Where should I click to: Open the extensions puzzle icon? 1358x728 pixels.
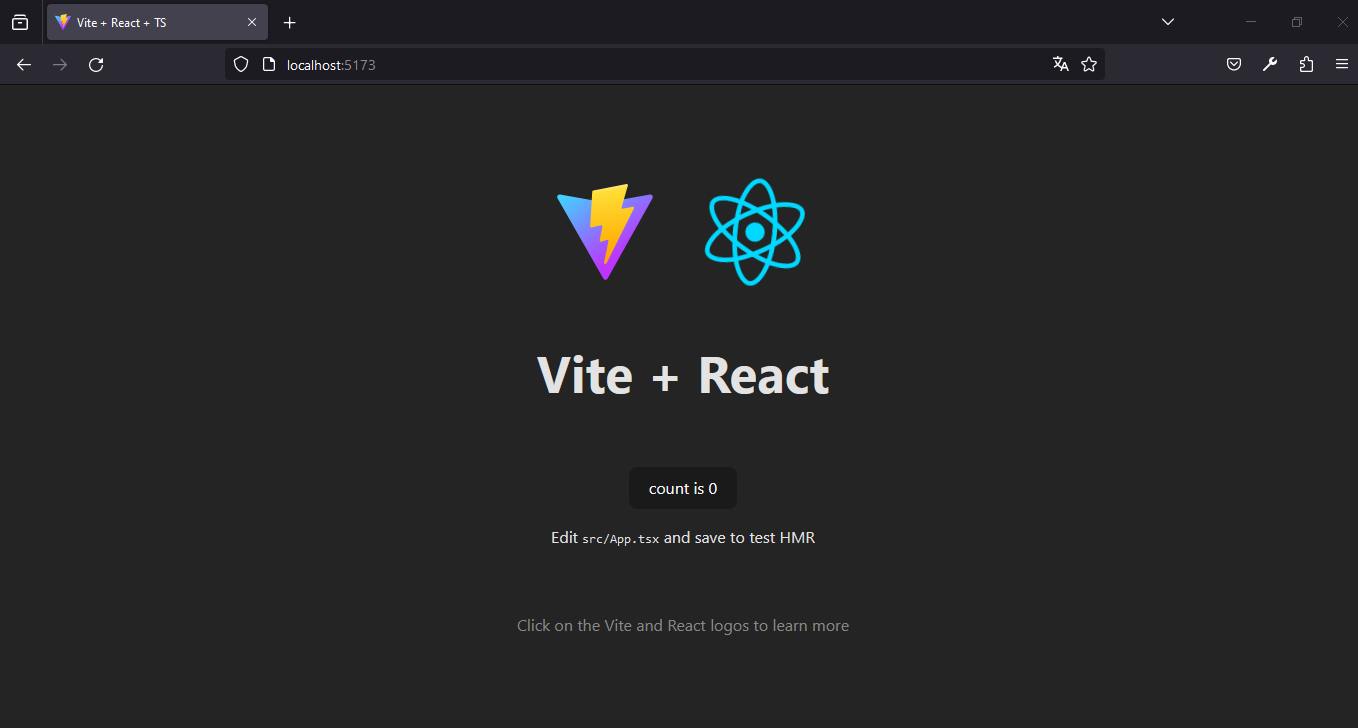1306,63
